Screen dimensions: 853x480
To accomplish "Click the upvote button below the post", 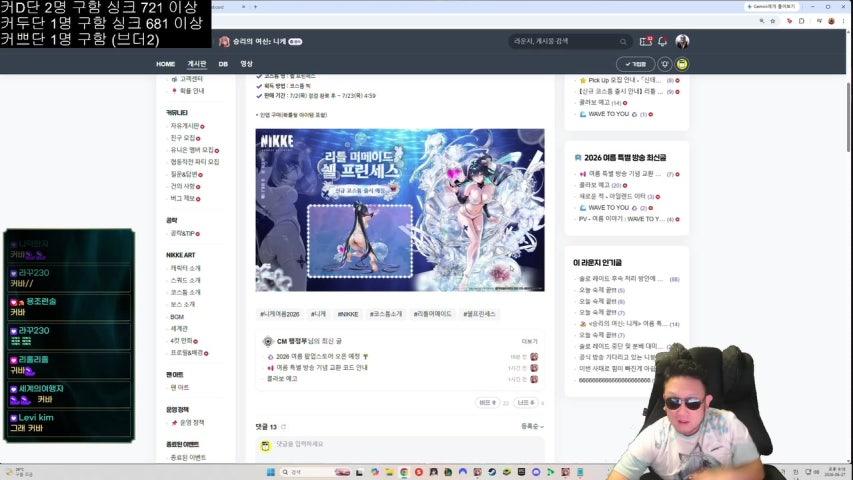I will coord(487,402).
